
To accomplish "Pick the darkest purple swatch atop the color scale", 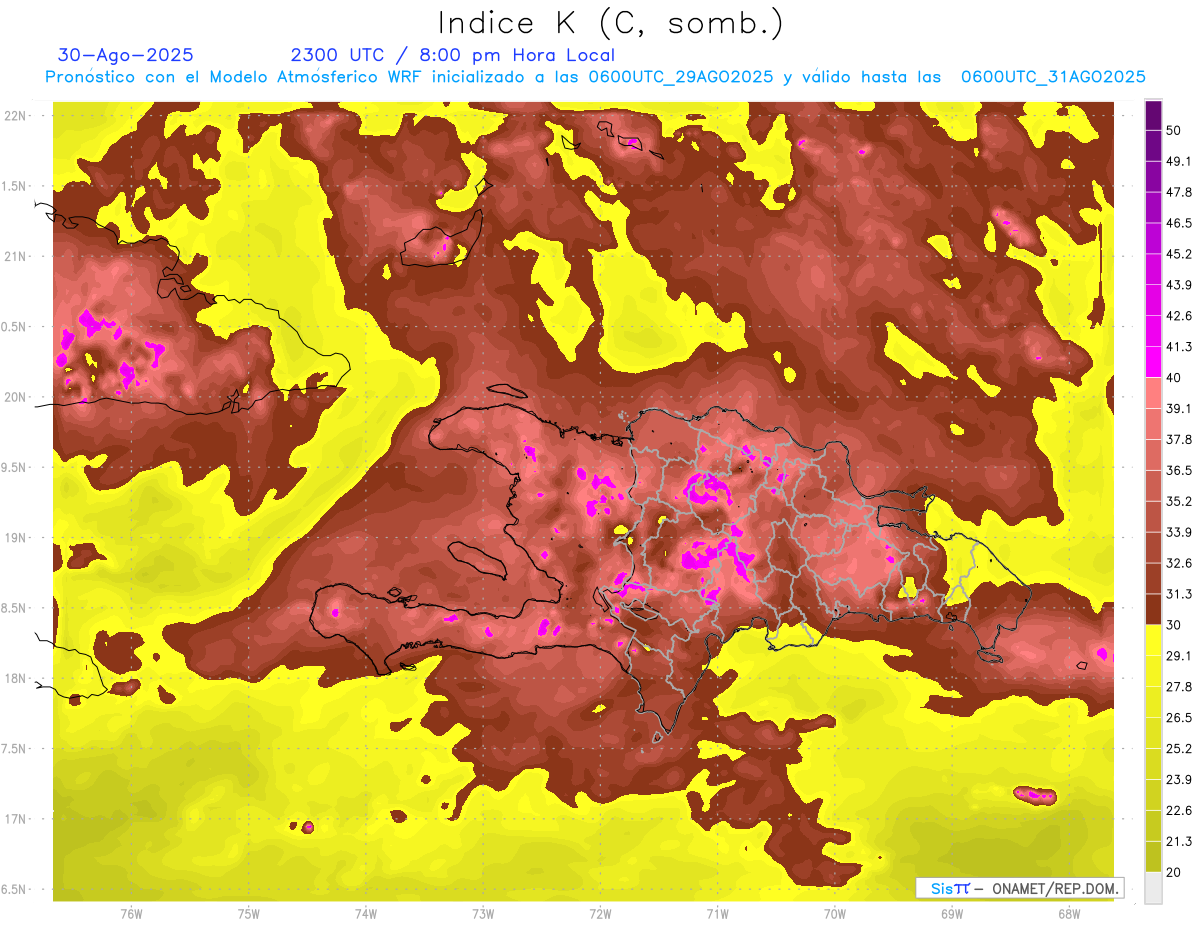I will [1153, 114].
